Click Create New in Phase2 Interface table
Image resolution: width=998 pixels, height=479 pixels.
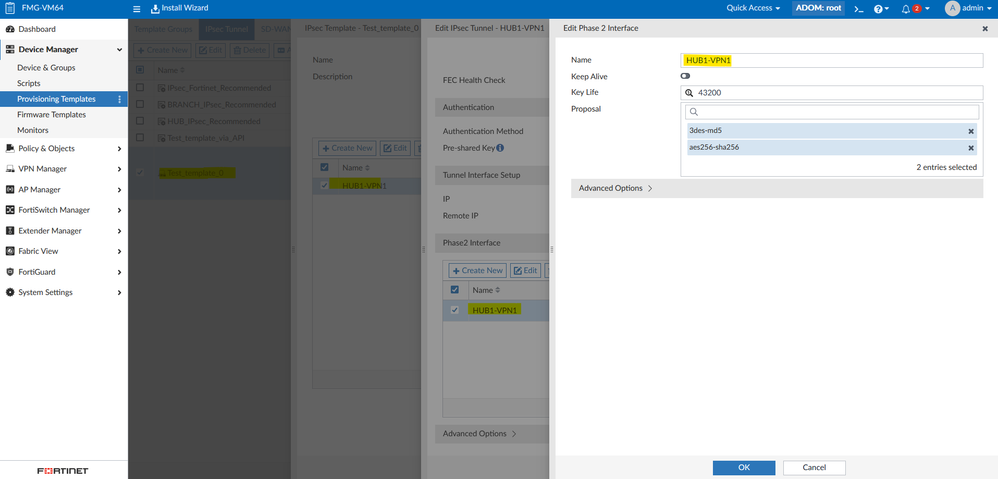[477, 270]
